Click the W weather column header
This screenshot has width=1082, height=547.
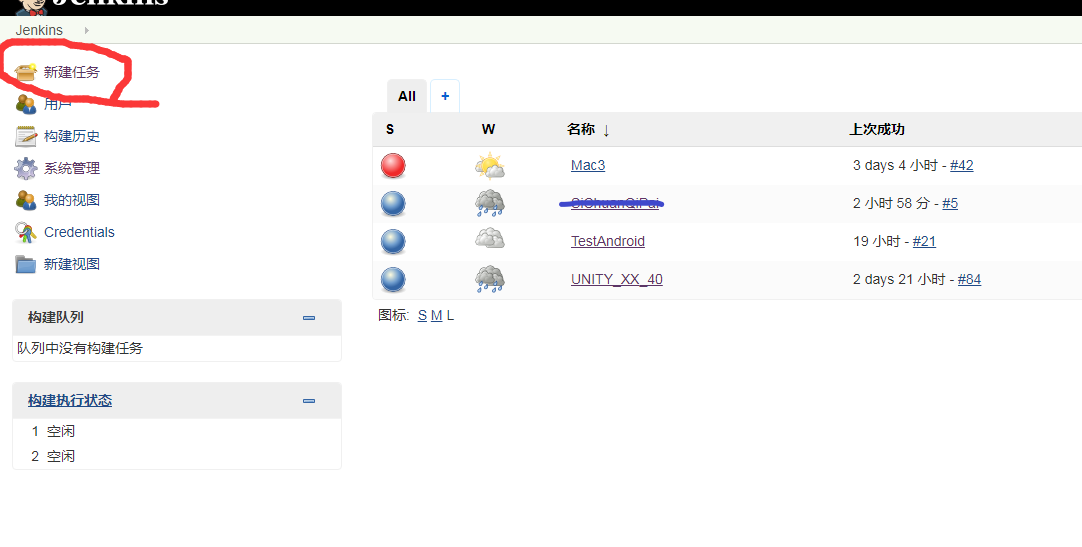pyautogui.click(x=489, y=130)
